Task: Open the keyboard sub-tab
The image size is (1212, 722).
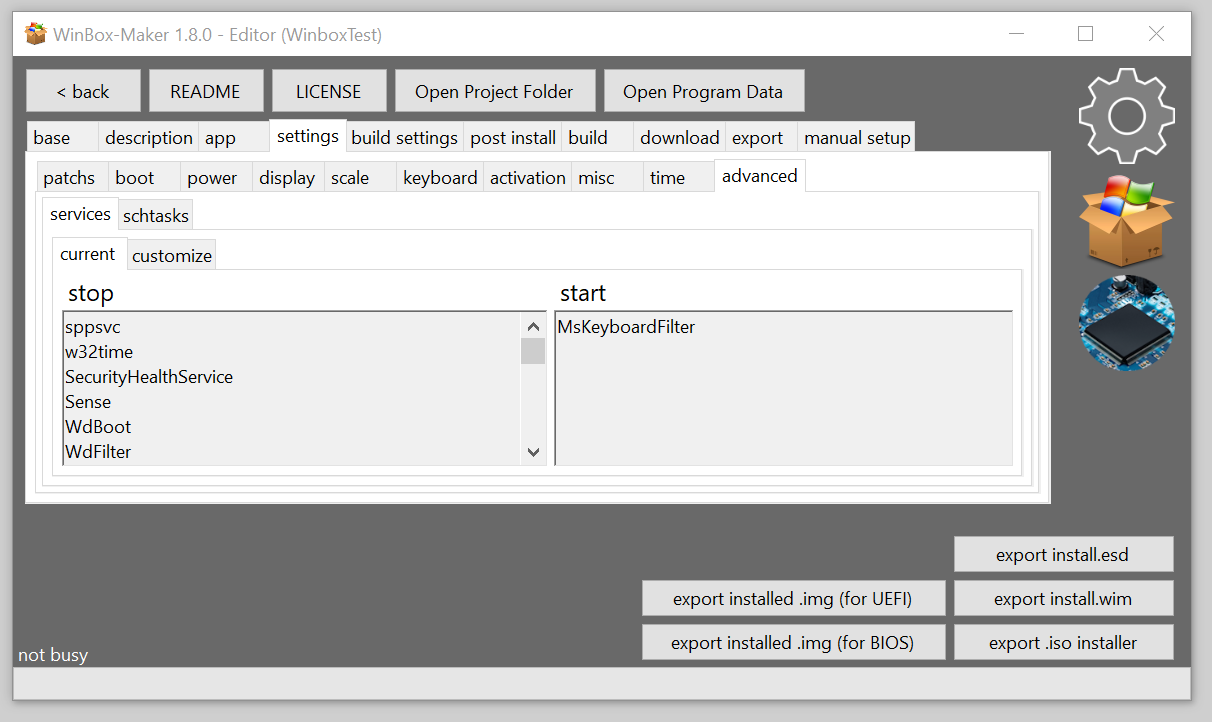Action: pos(440,177)
